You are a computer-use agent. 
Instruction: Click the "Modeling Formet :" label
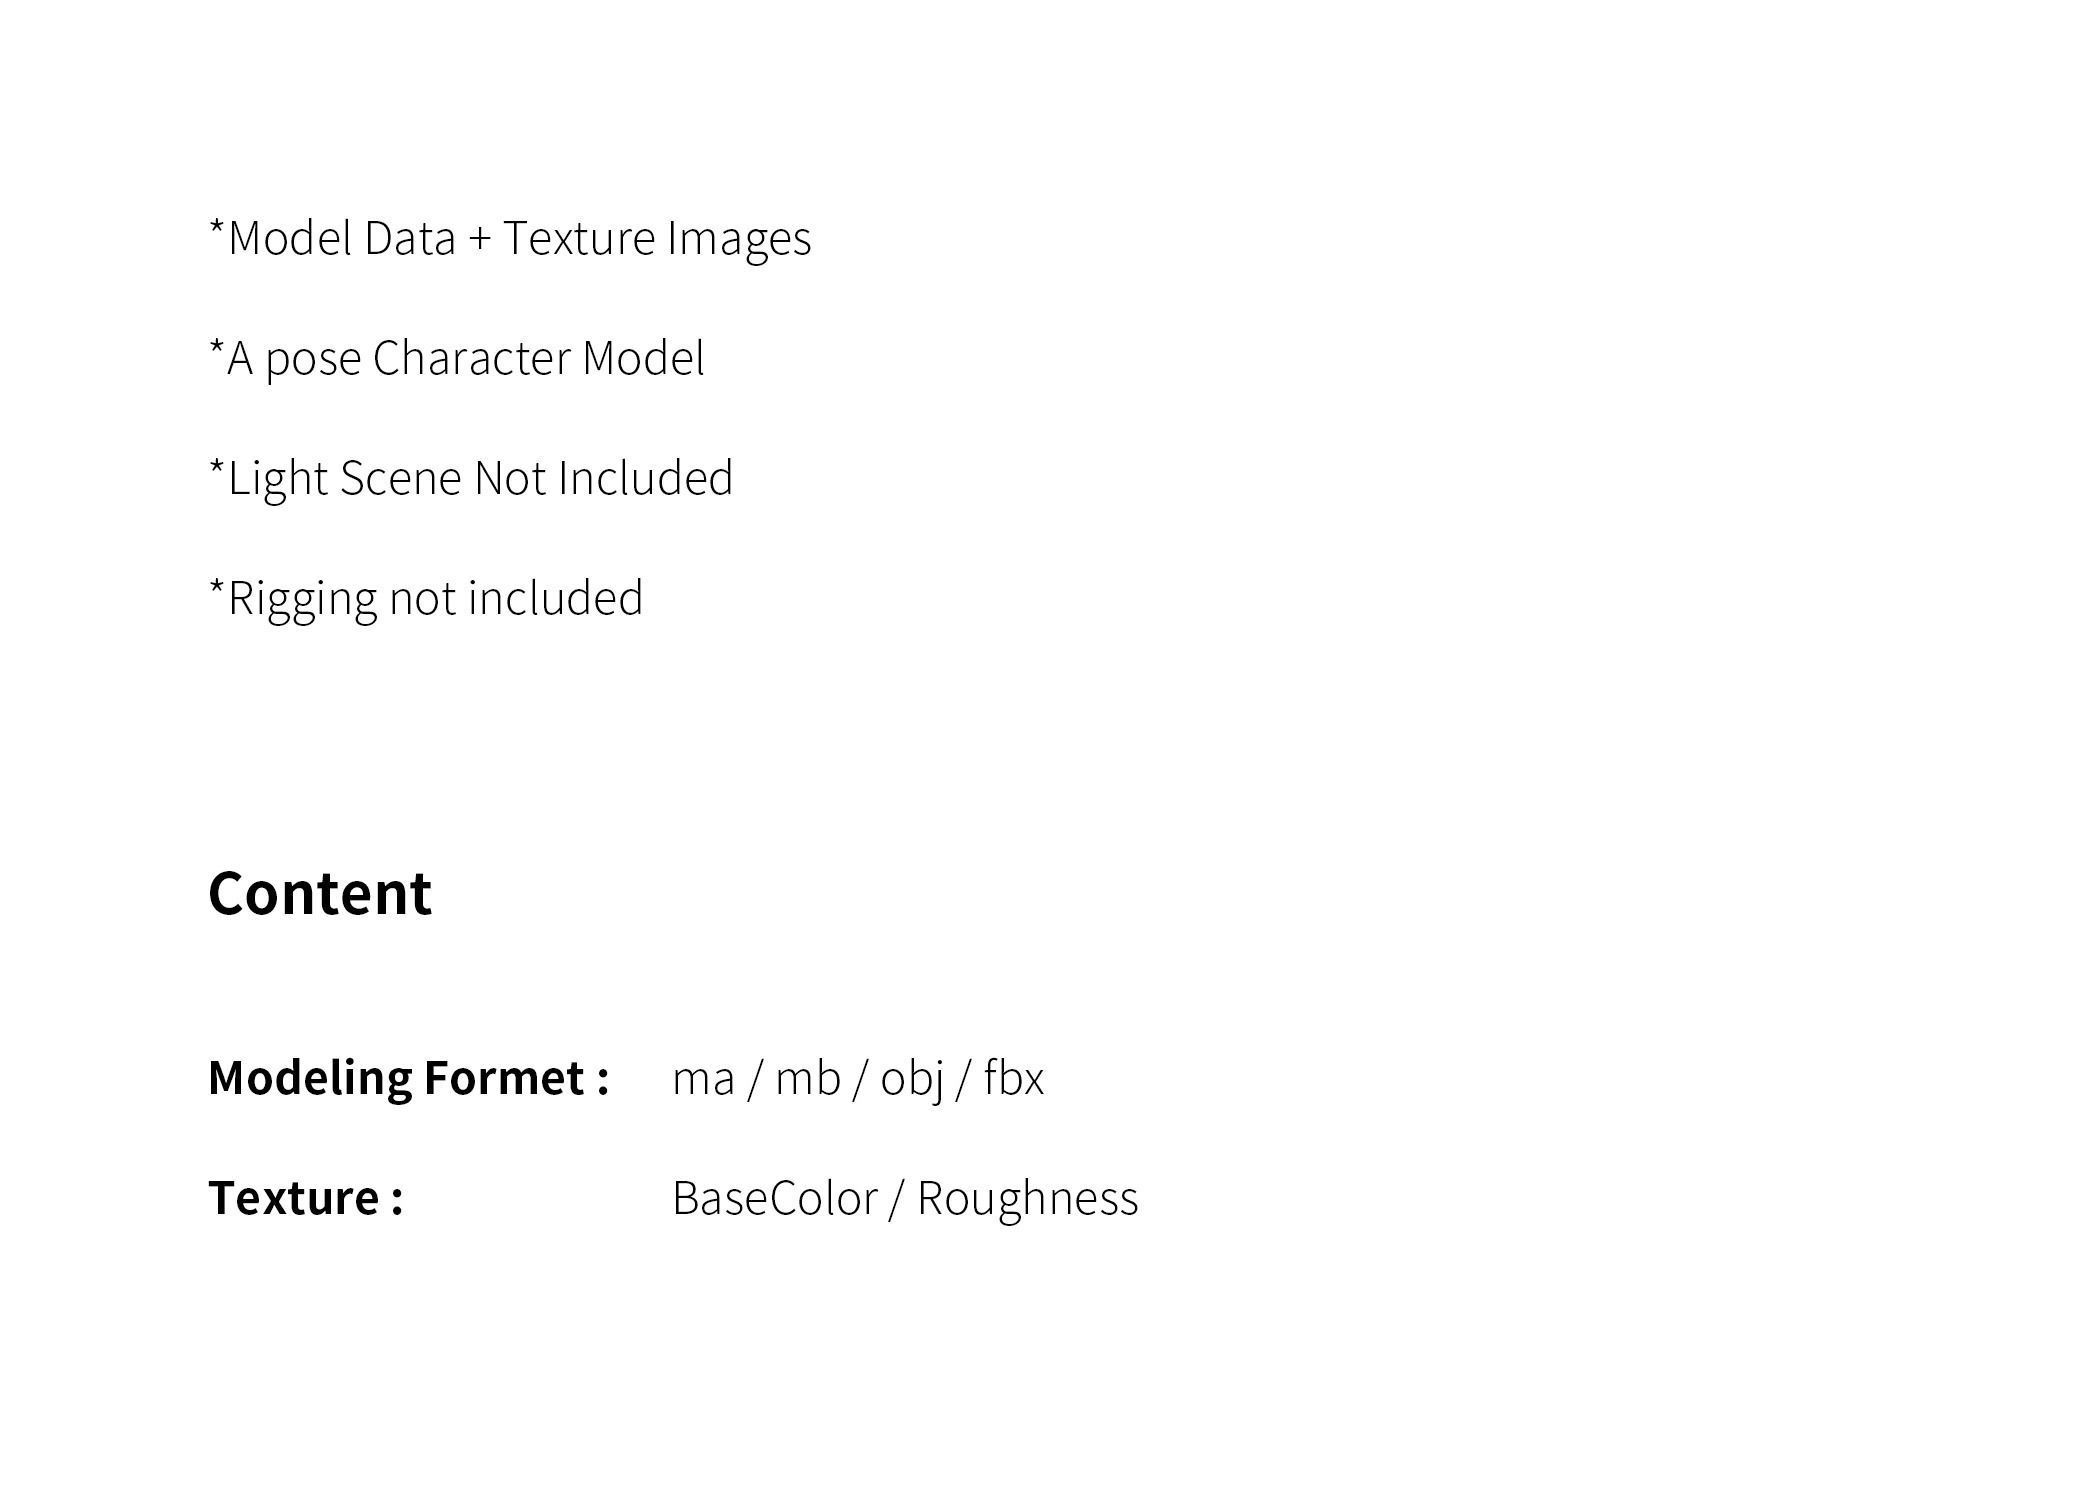click(x=408, y=1078)
